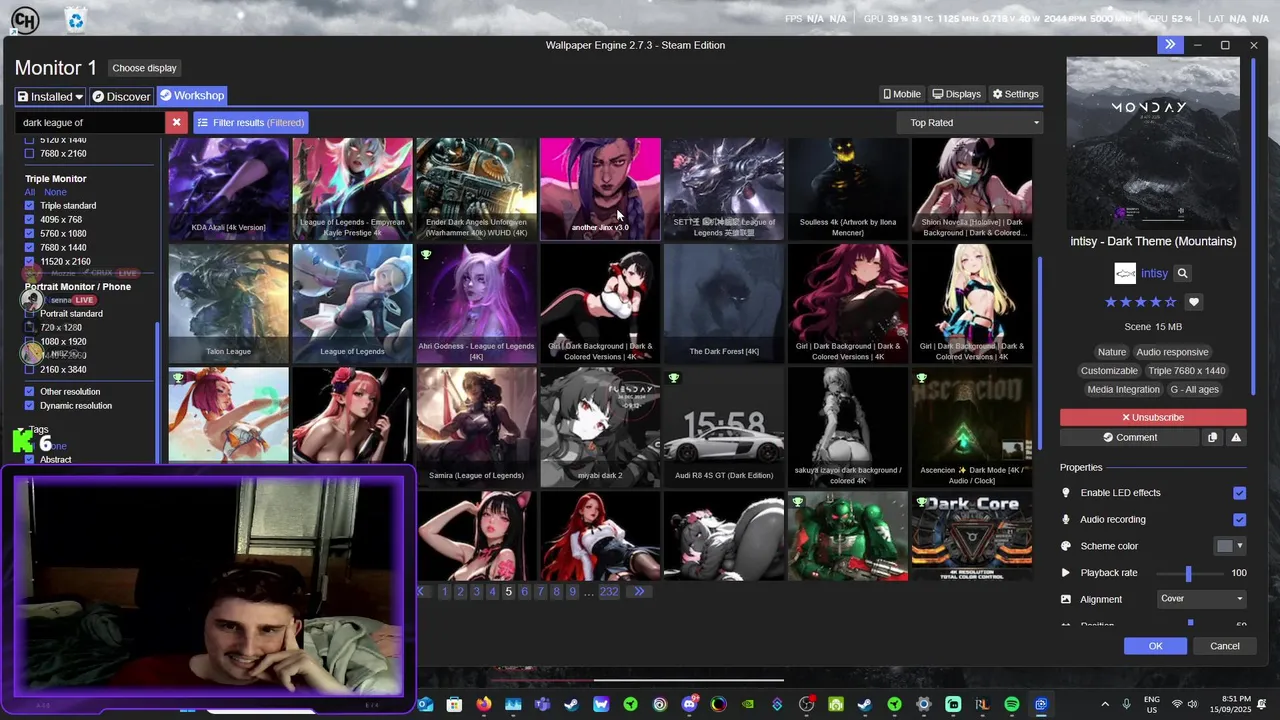
Task: Select the Audi R8 4S GT wallpaper
Action: point(724,427)
